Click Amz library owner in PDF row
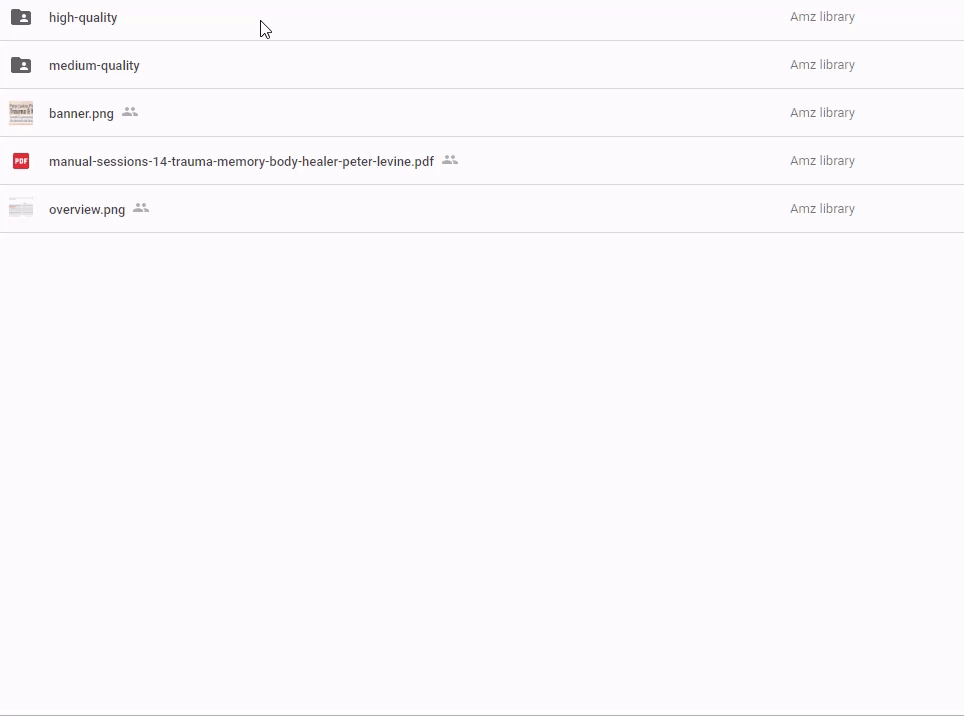964x716 pixels. pyautogui.click(x=822, y=161)
